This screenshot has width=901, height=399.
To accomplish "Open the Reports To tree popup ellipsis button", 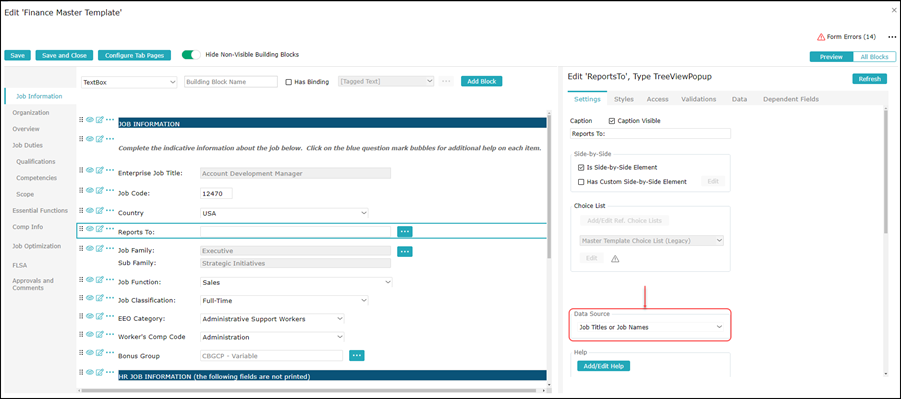I will pyautogui.click(x=405, y=231).
